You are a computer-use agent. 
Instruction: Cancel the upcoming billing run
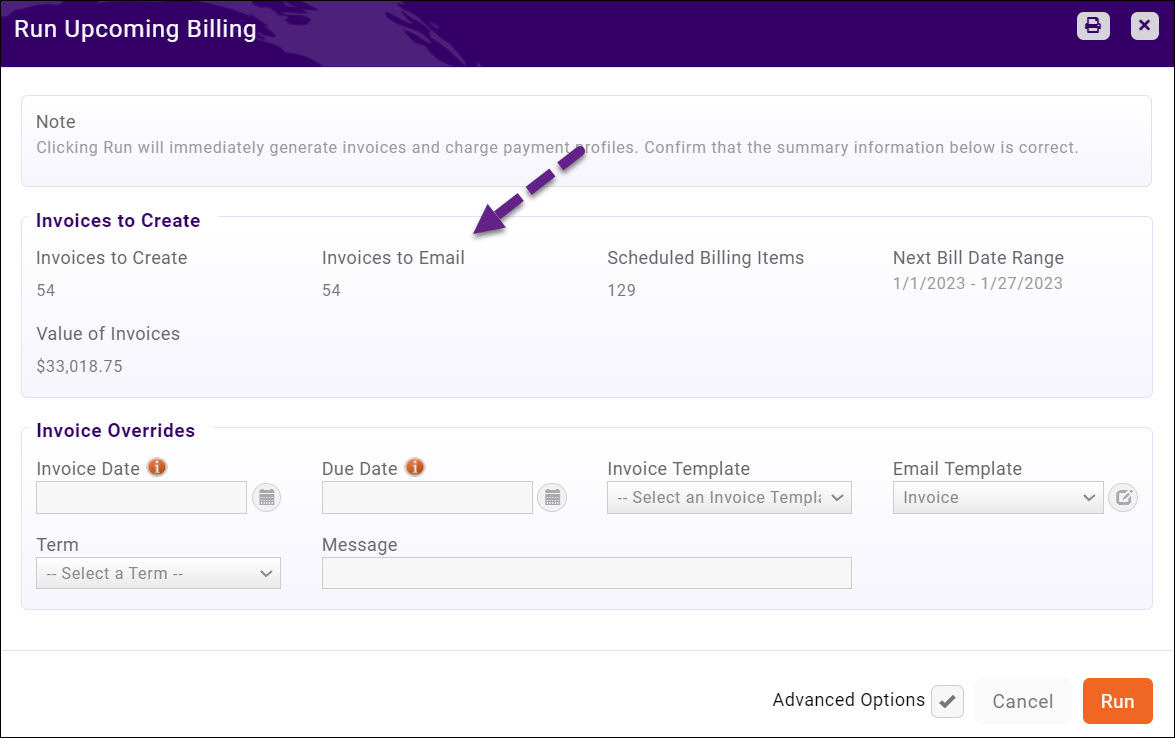coord(1022,701)
